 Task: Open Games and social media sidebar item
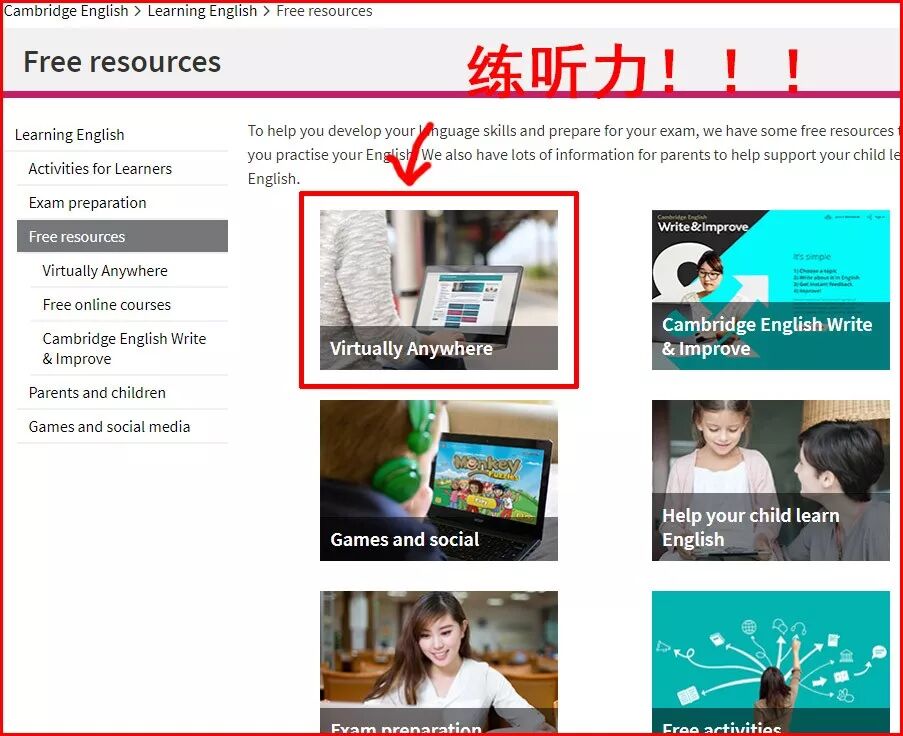pyautogui.click(x=109, y=427)
